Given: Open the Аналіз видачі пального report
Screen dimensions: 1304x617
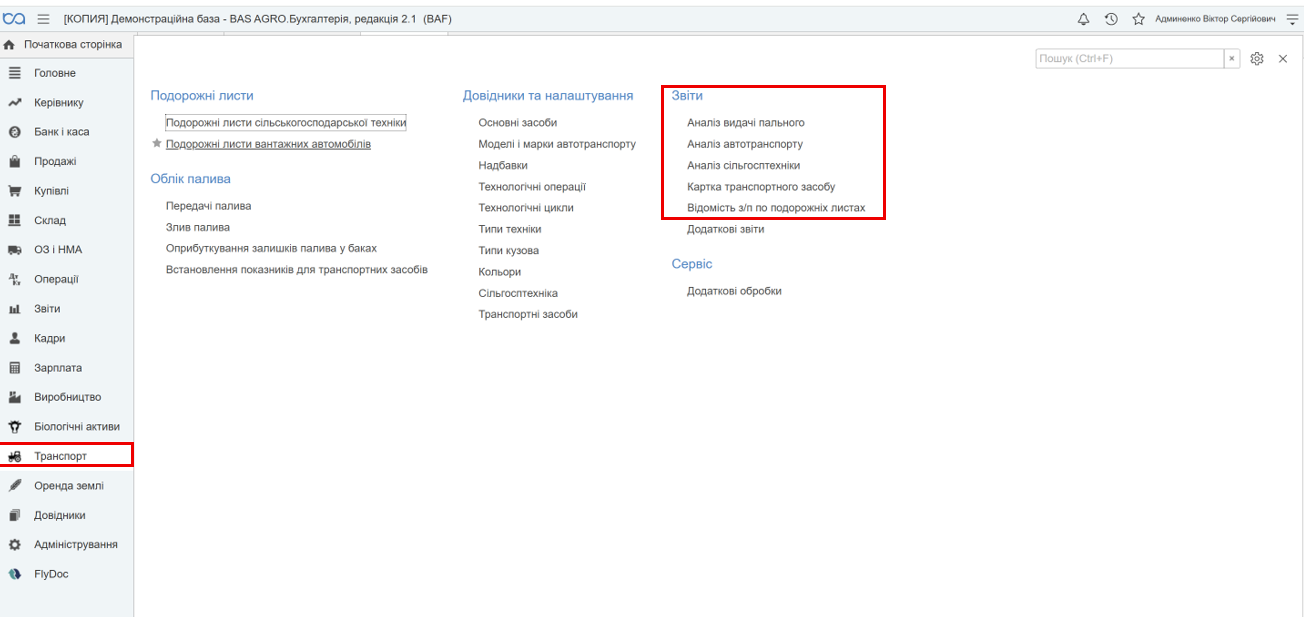Looking at the screenshot, I should (746, 123).
